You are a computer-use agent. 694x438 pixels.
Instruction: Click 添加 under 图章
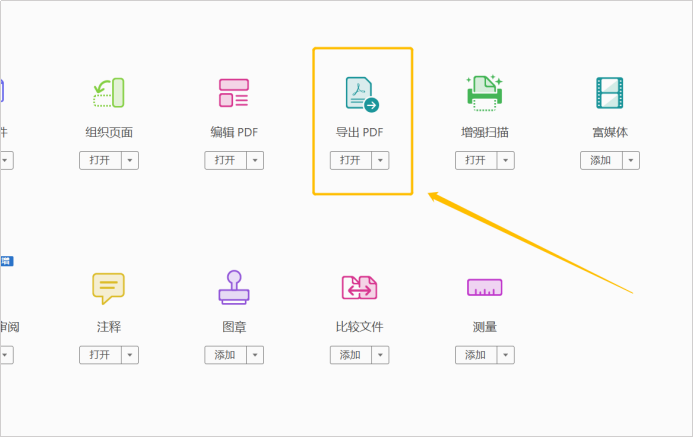point(225,355)
